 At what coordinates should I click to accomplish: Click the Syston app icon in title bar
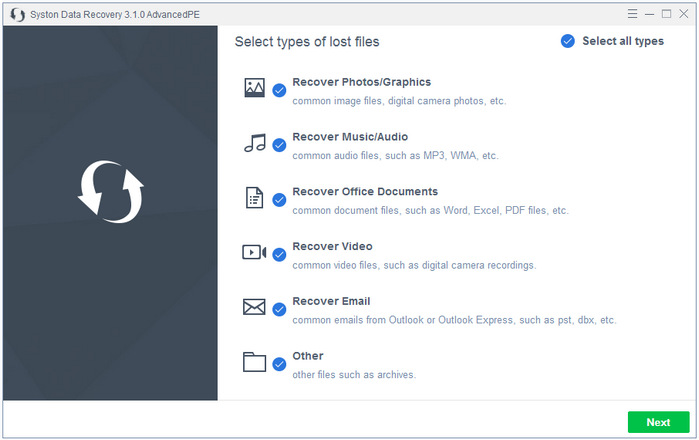17,14
